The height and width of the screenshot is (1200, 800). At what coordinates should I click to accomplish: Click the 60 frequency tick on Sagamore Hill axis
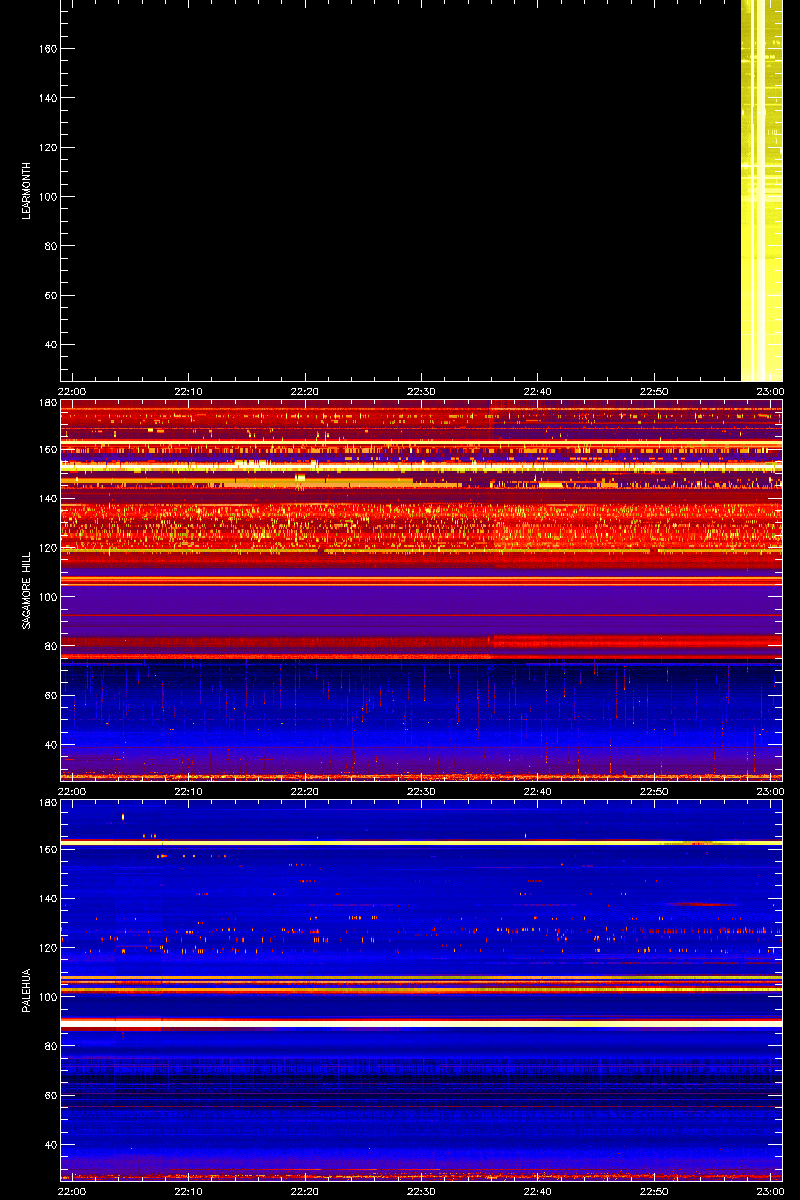(x=50, y=696)
